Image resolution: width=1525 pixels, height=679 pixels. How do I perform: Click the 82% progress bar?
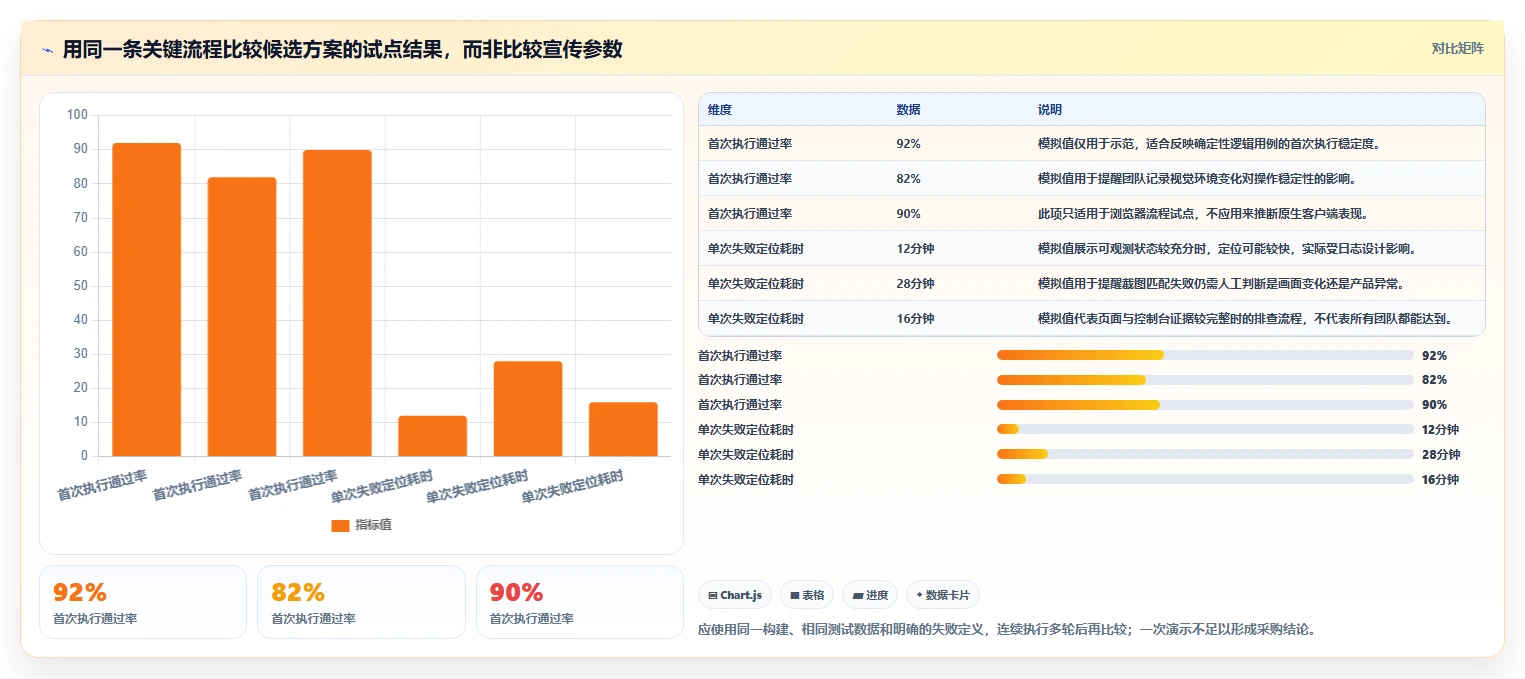[1205, 380]
